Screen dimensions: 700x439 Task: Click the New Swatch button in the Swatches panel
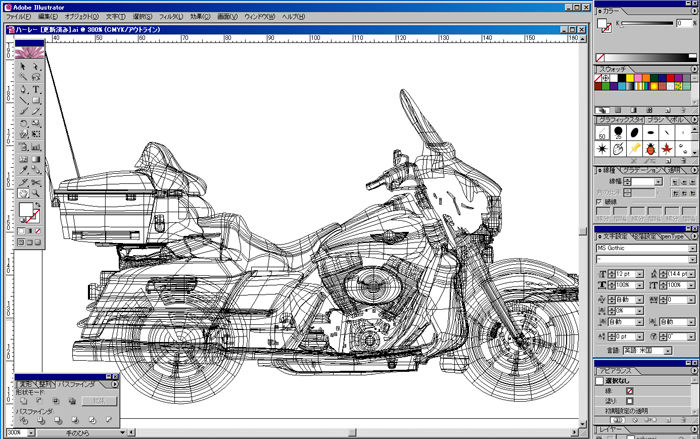(668, 110)
